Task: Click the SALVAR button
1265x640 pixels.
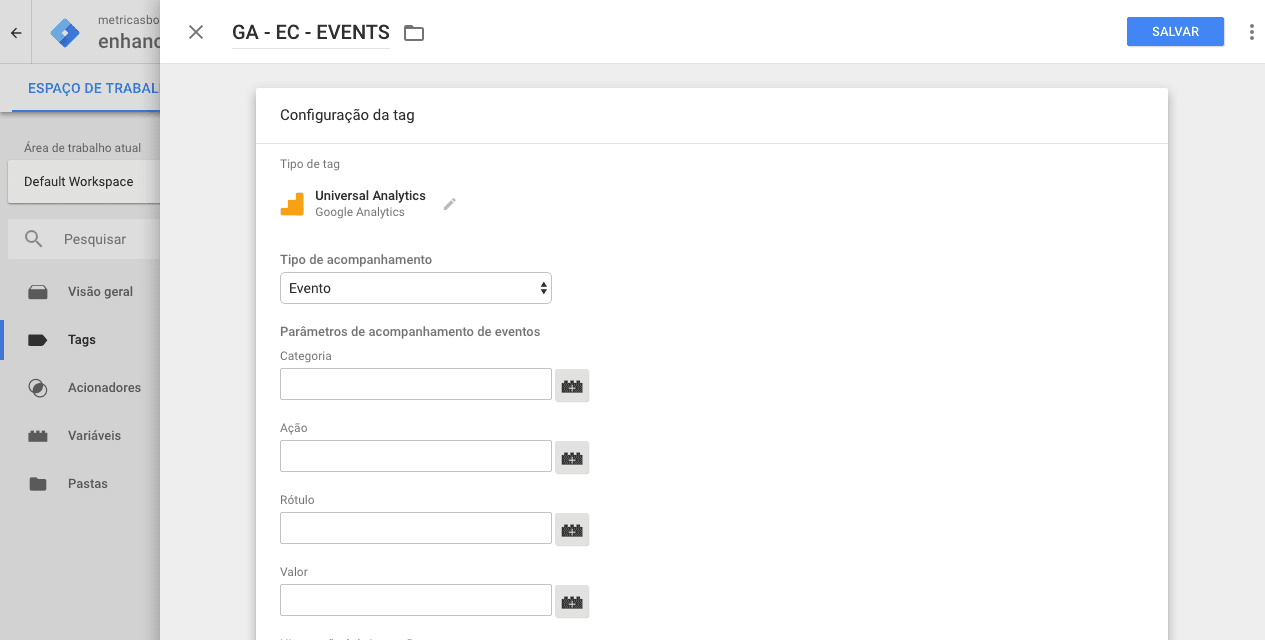Action: coord(1175,31)
